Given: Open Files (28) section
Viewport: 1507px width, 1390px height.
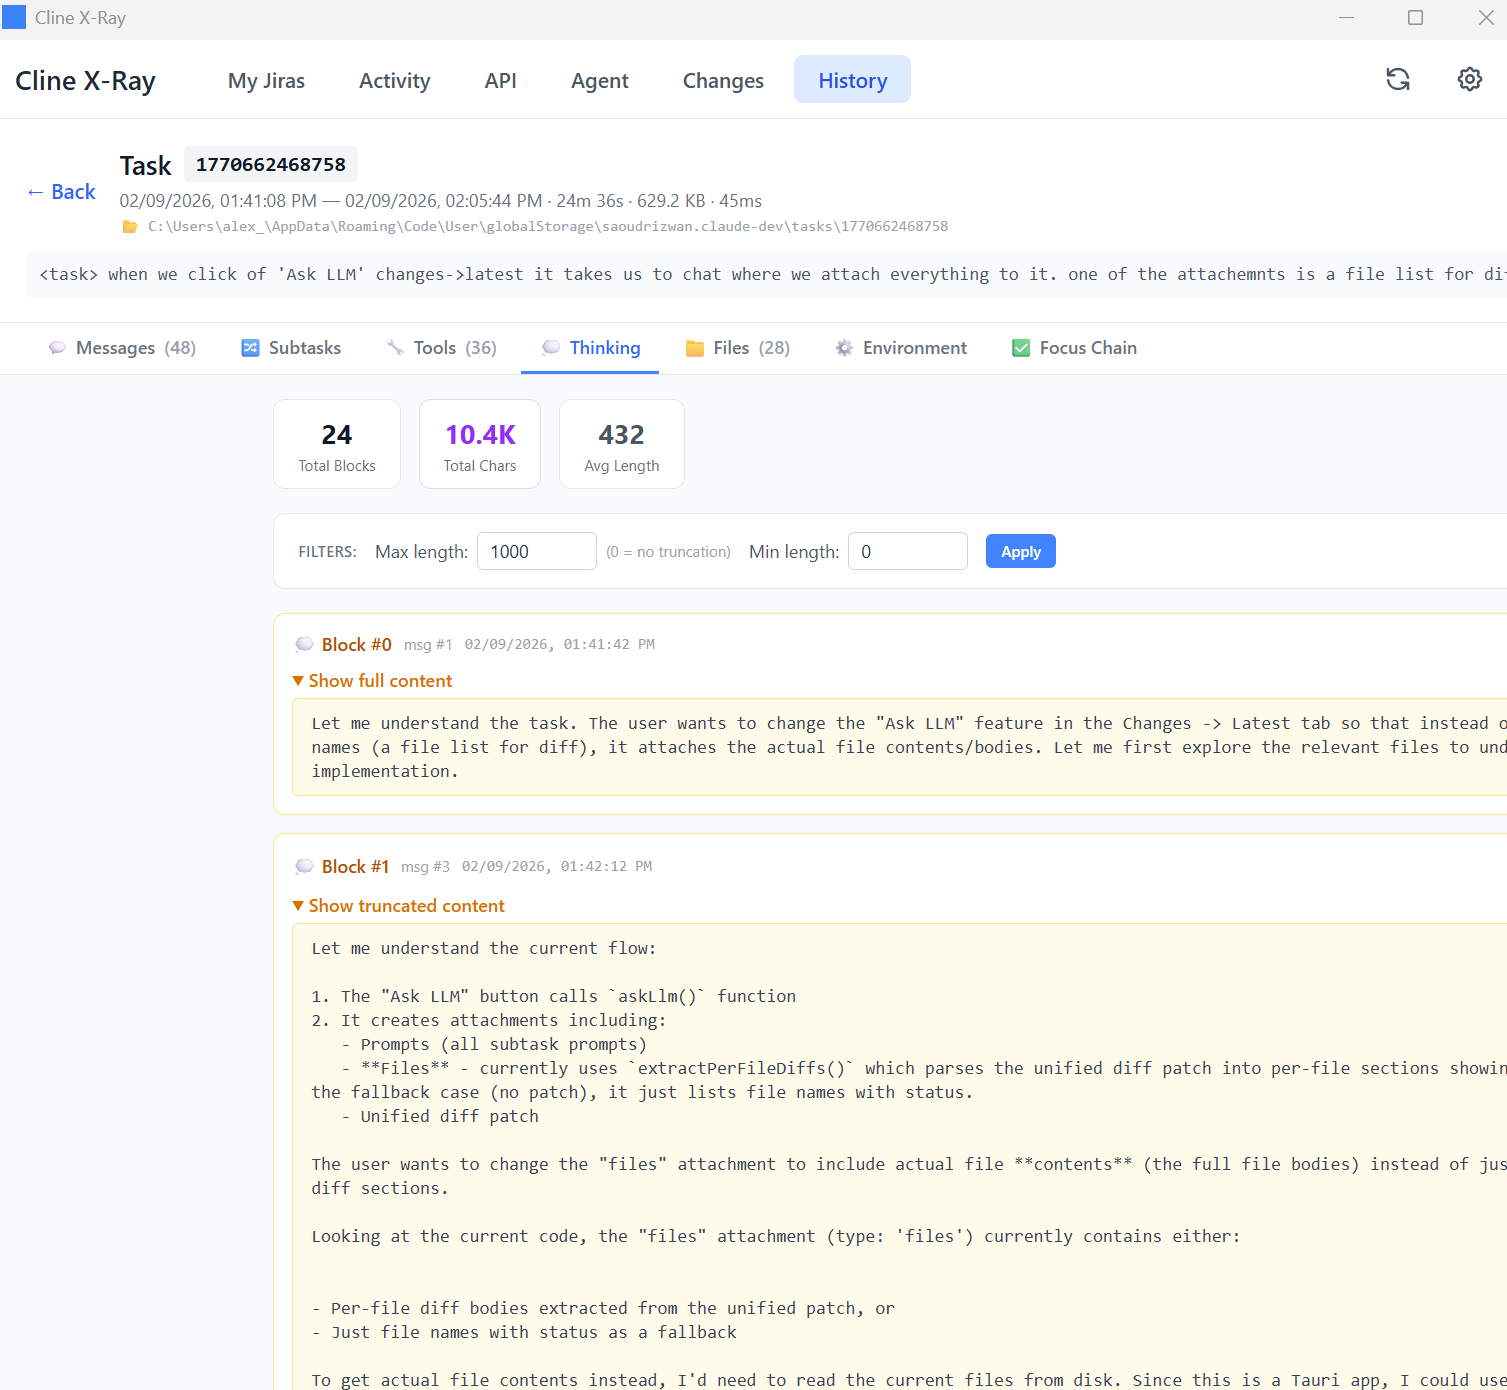Looking at the screenshot, I should pos(737,348).
